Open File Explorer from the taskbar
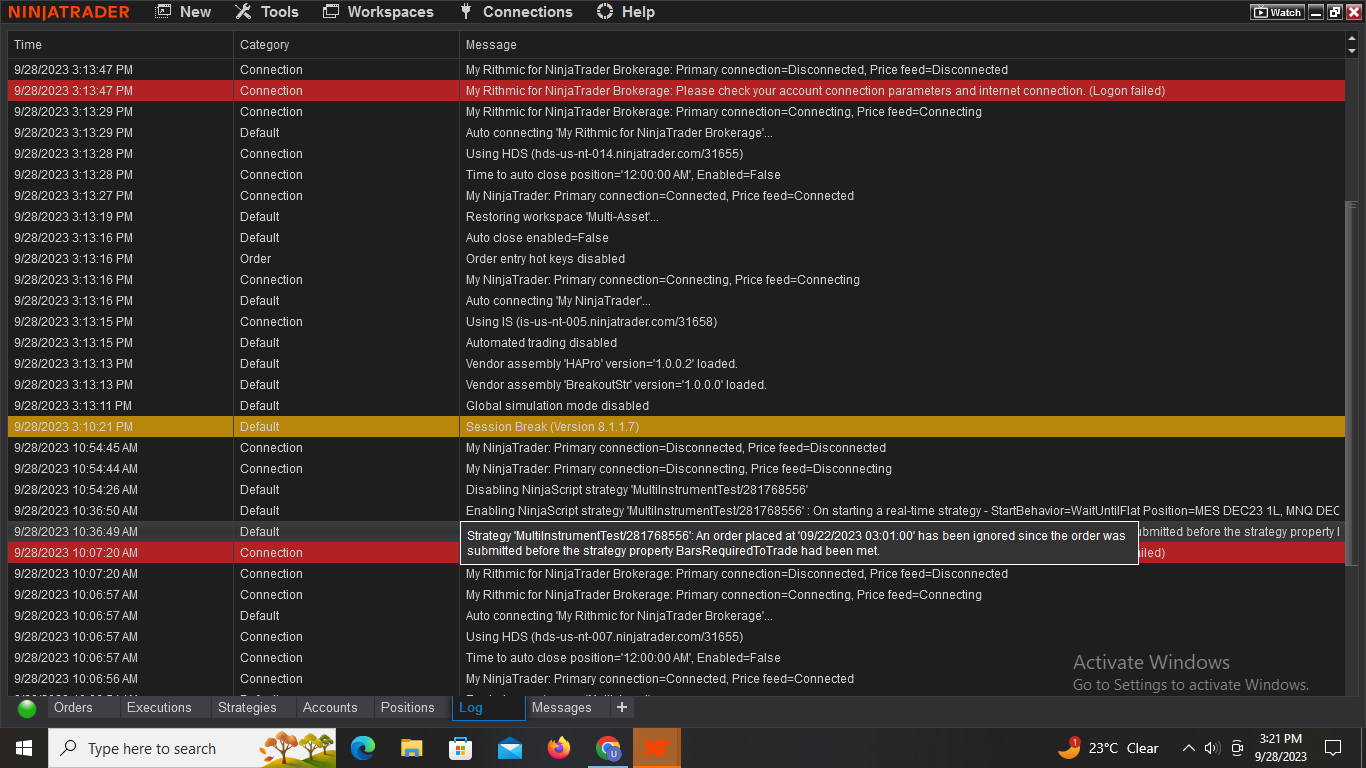The width and height of the screenshot is (1366, 768). click(411, 748)
